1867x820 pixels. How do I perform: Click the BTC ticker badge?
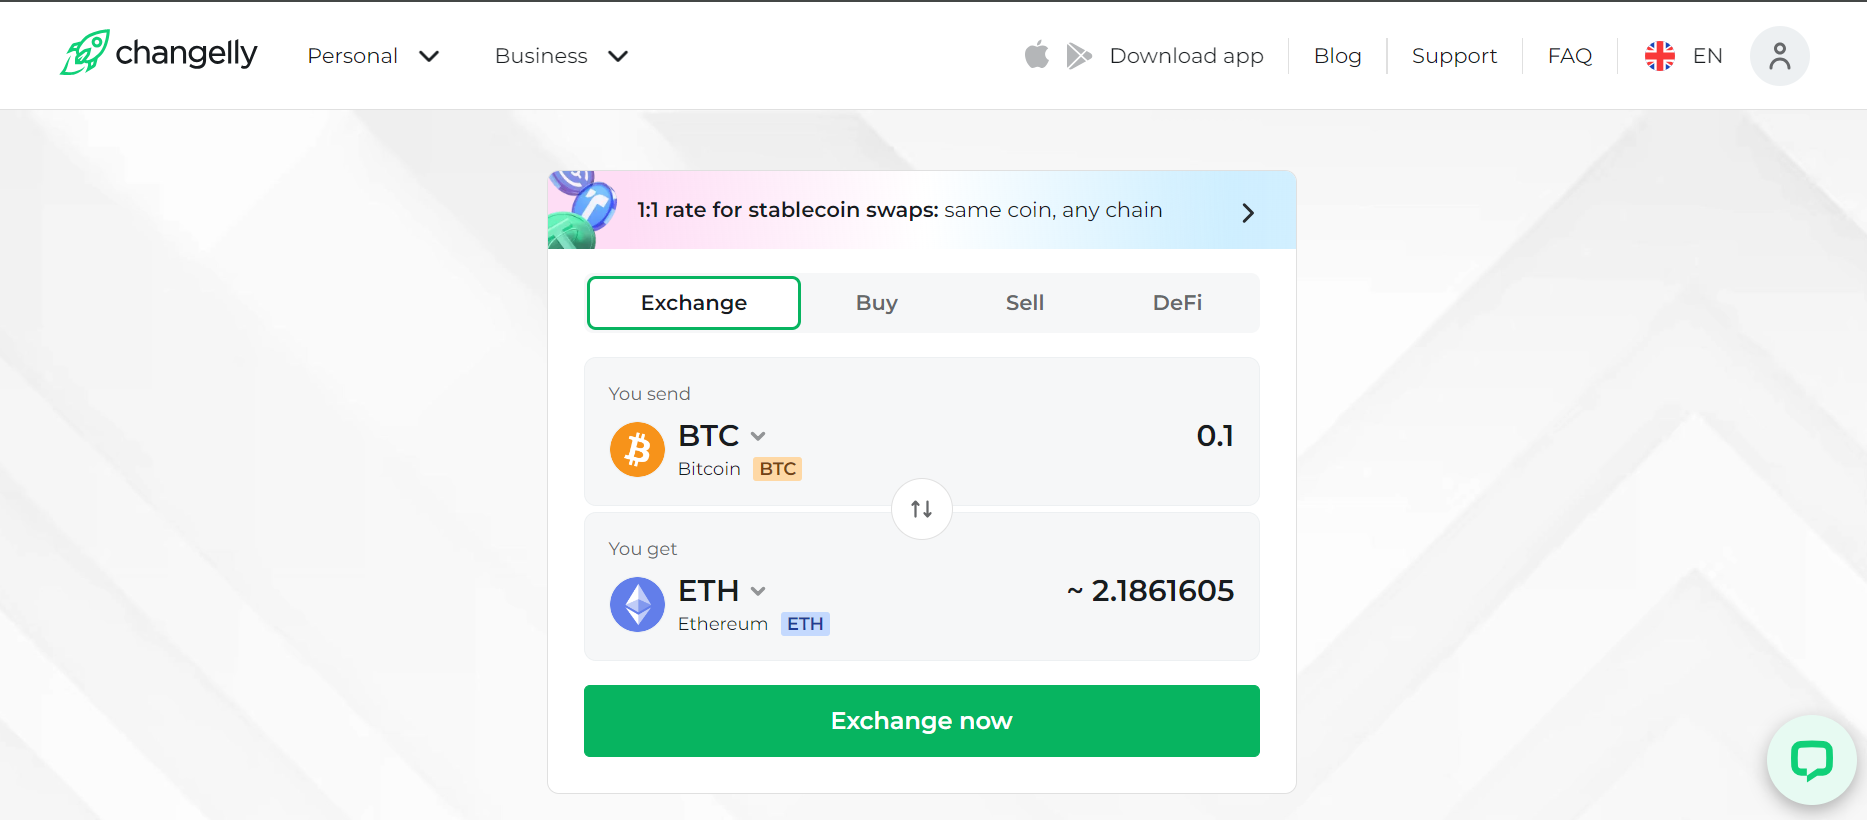click(777, 468)
